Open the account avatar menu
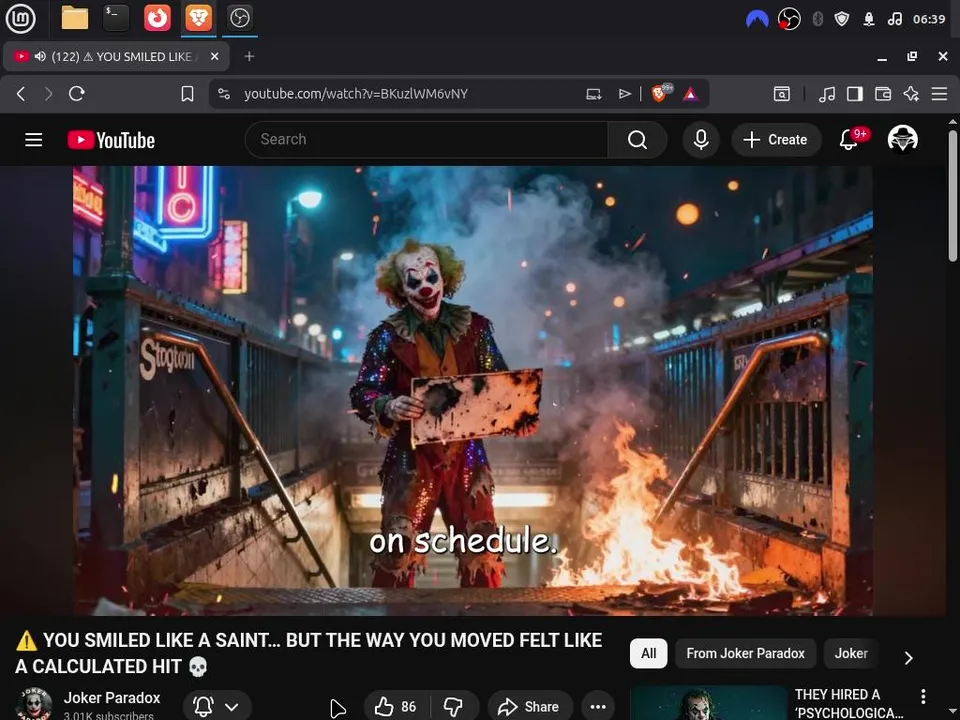This screenshot has width=960, height=720. click(902, 139)
